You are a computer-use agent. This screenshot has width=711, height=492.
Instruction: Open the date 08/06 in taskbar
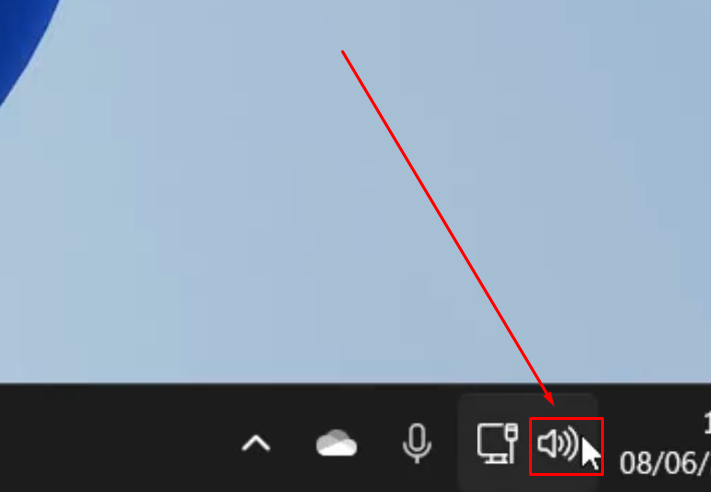coord(665,463)
